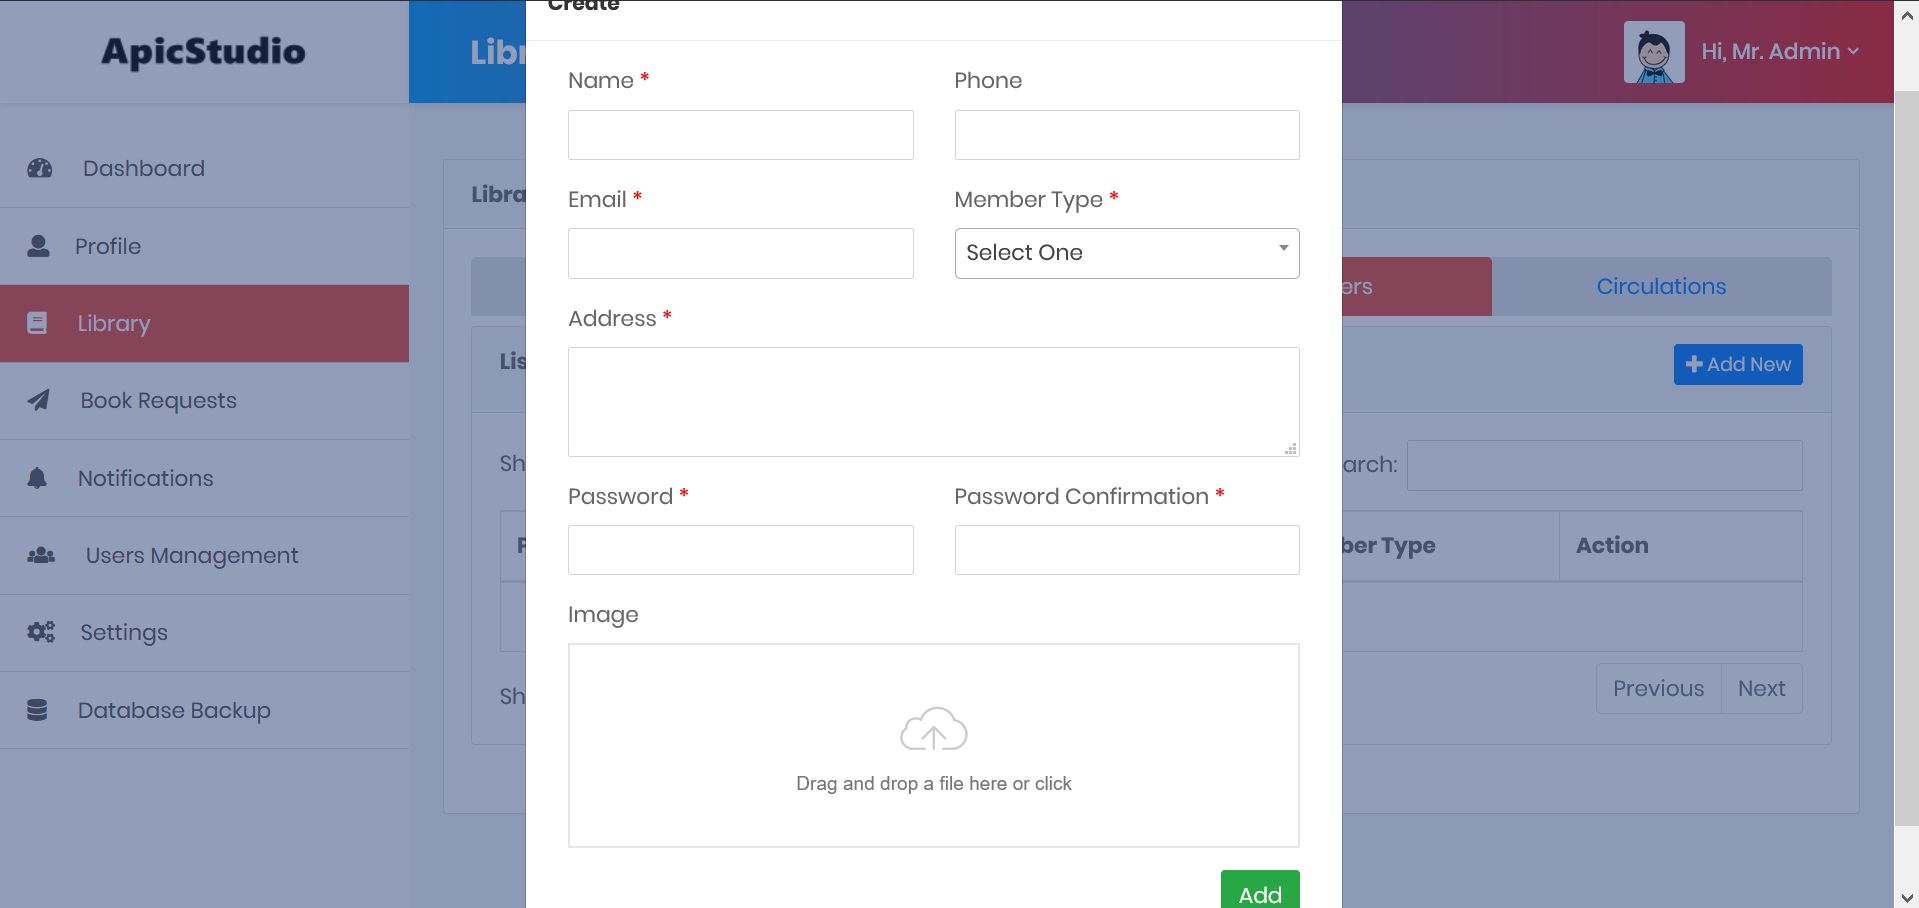This screenshot has width=1919, height=908.
Task: Click the cloud upload icon
Action: pyautogui.click(x=933, y=730)
